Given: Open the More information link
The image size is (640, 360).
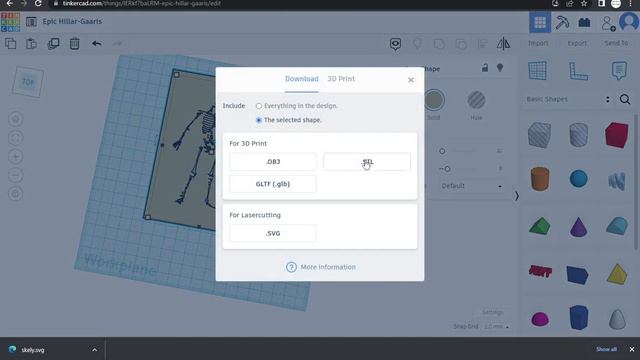Looking at the screenshot, I should pyautogui.click(x=321, y=267).
